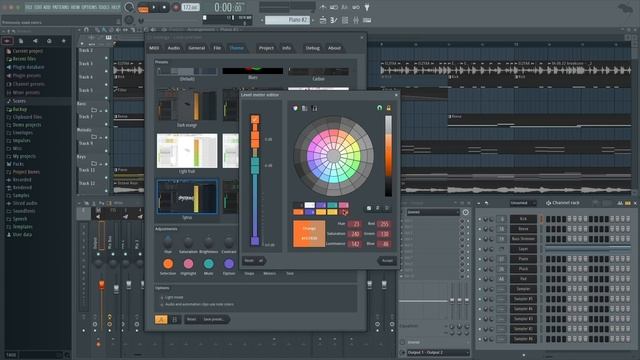Mute the Kick channel via its green LED
The image size is (640, 360).
click(480, 219)
